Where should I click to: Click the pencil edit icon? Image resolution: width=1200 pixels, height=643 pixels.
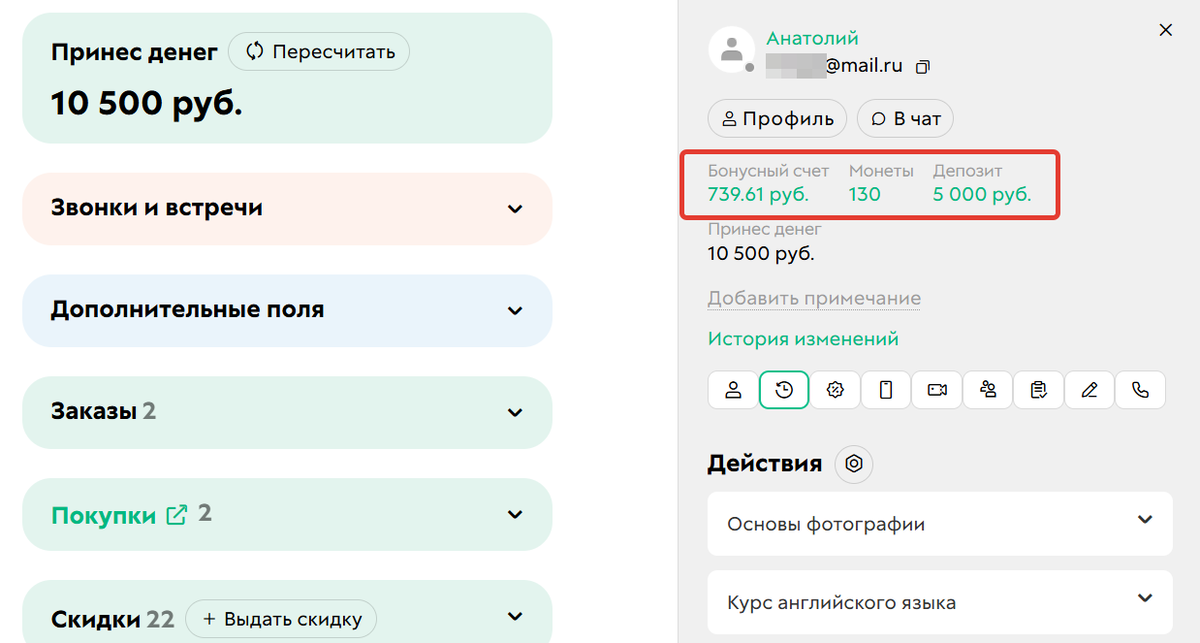click(x=1090, y=390)
